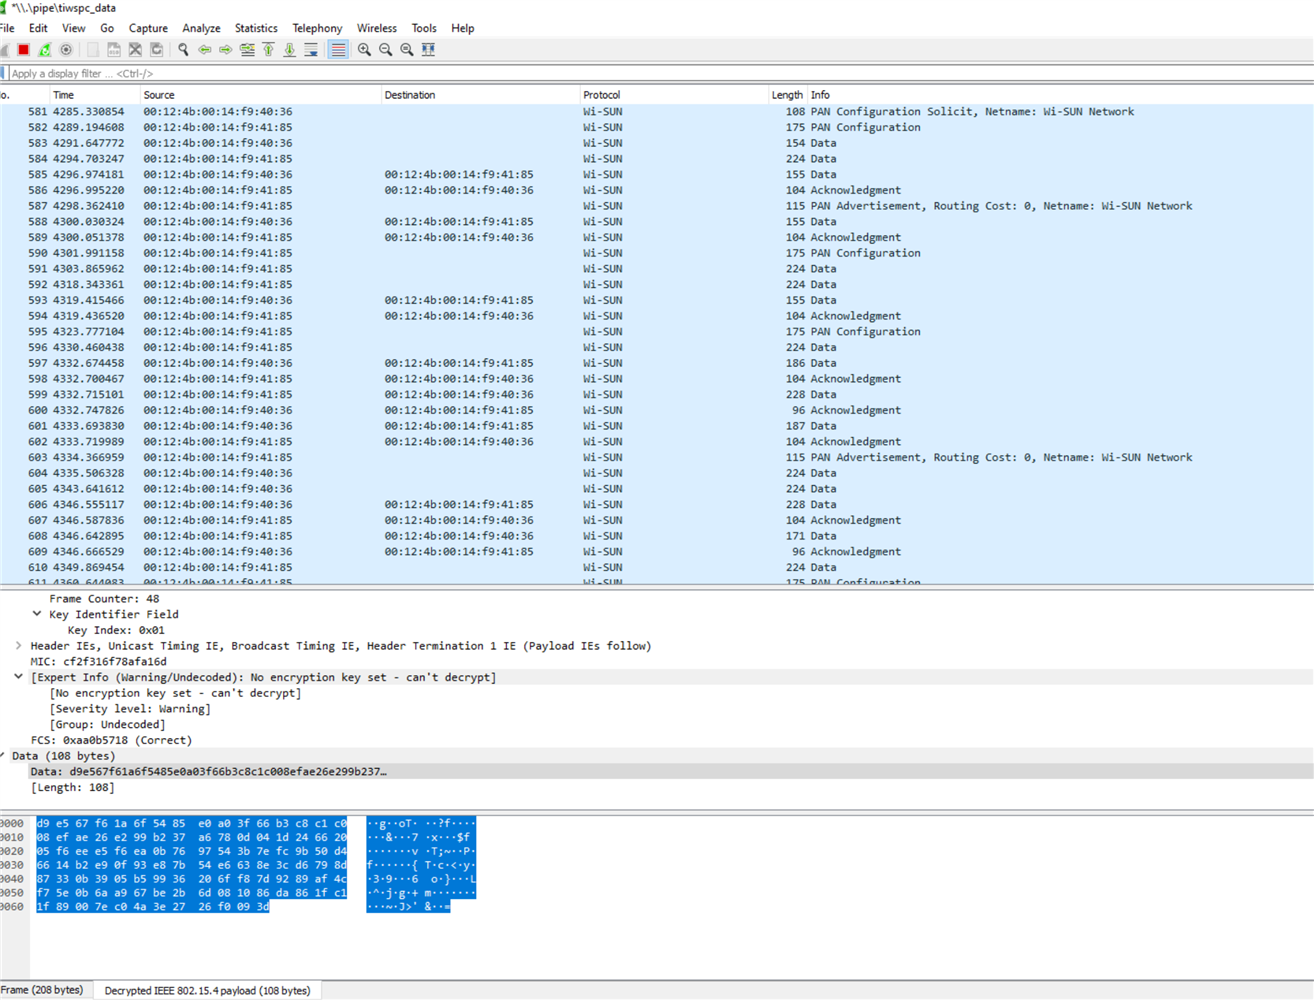
Task: Open the Capture menu
Action: pos(148,28)
